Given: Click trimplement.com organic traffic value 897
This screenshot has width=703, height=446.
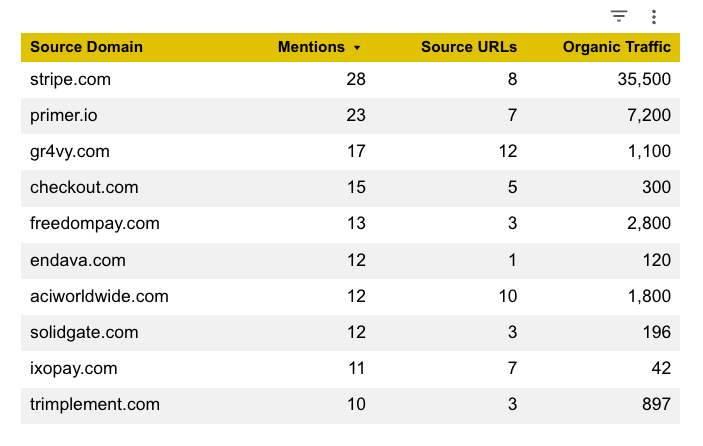Looking at the screenshot, I should click(656, 404).
